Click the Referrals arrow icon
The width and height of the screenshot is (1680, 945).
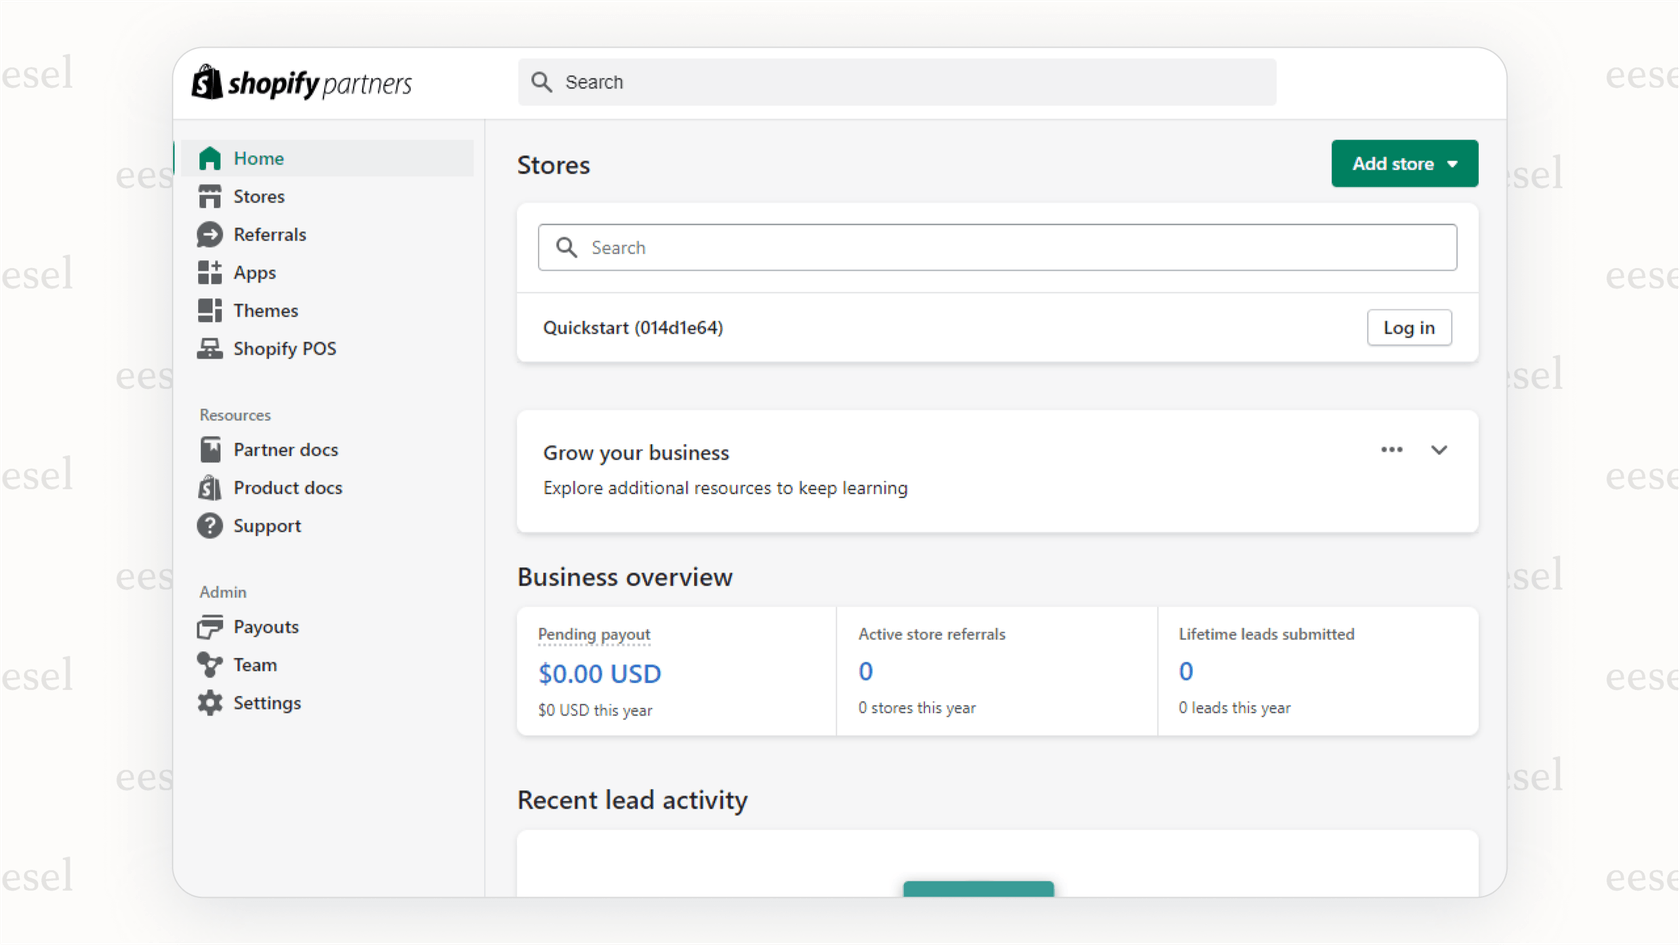(210, 234)
